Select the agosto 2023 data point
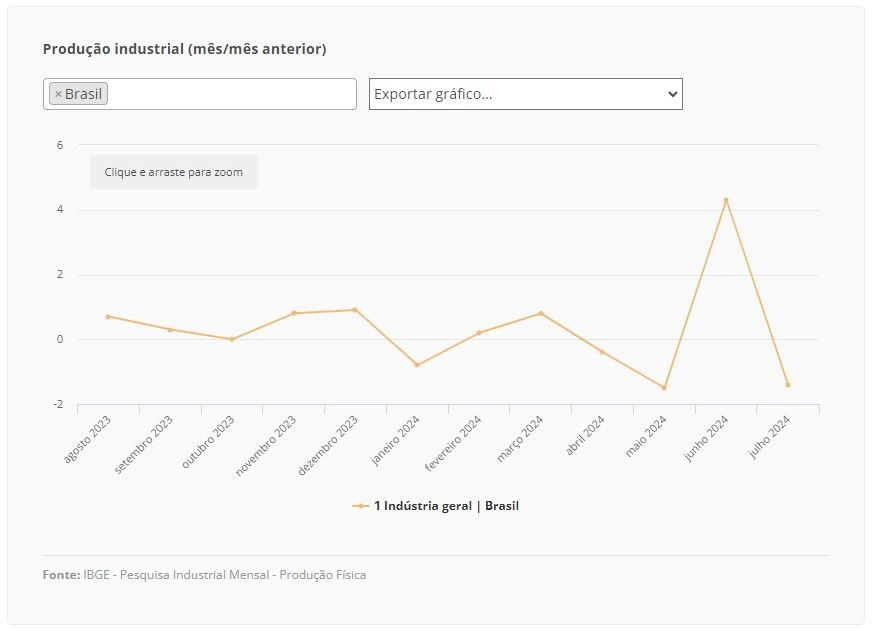Screen dimensions: 872x631 tap(108, 317)
